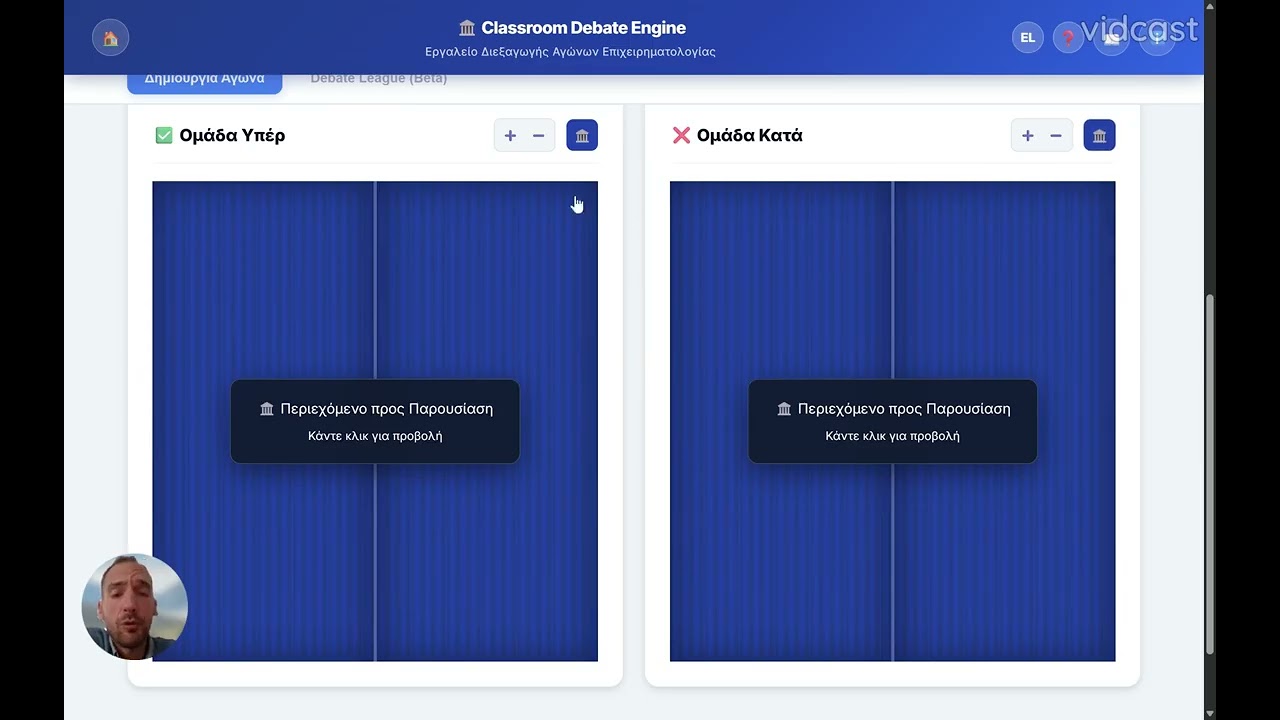Click the scrollbar up arrow
The width and height of the screenshot is (1280, 720).
pos(1210,6)
